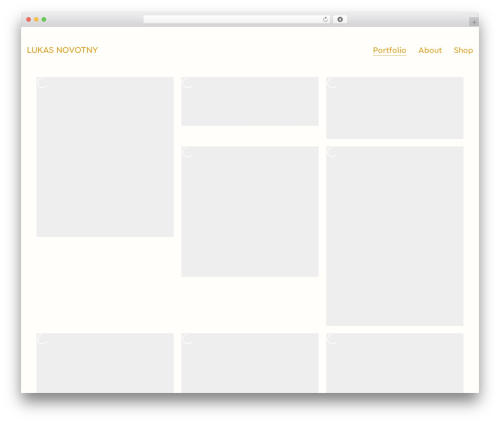Open the short middle-column top portfolio thumbnail
500x423 pixels.
250,102
